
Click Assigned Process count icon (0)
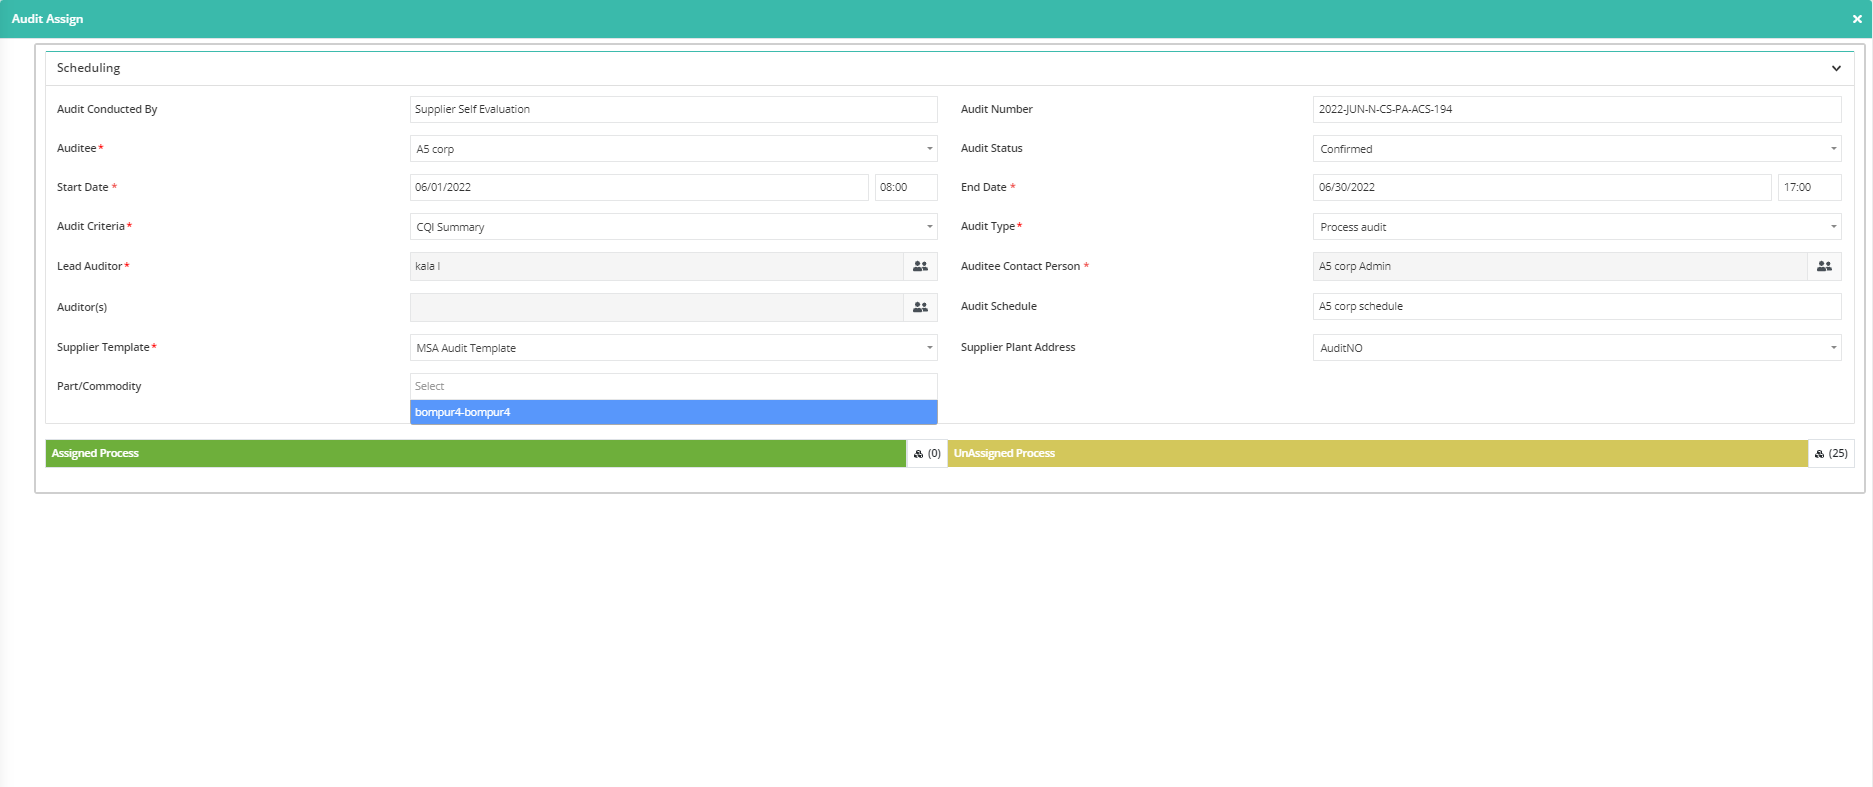pos(927,453)
